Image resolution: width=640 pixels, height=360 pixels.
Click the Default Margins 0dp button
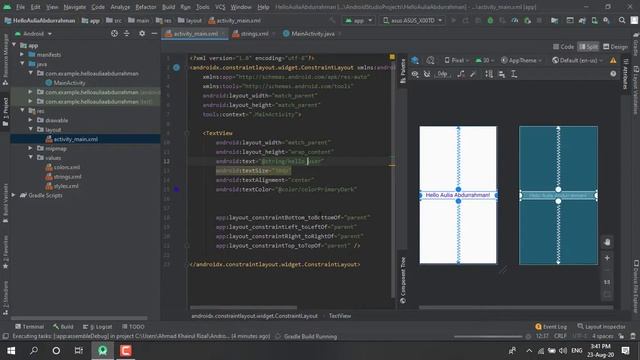(x=443, y=74)
